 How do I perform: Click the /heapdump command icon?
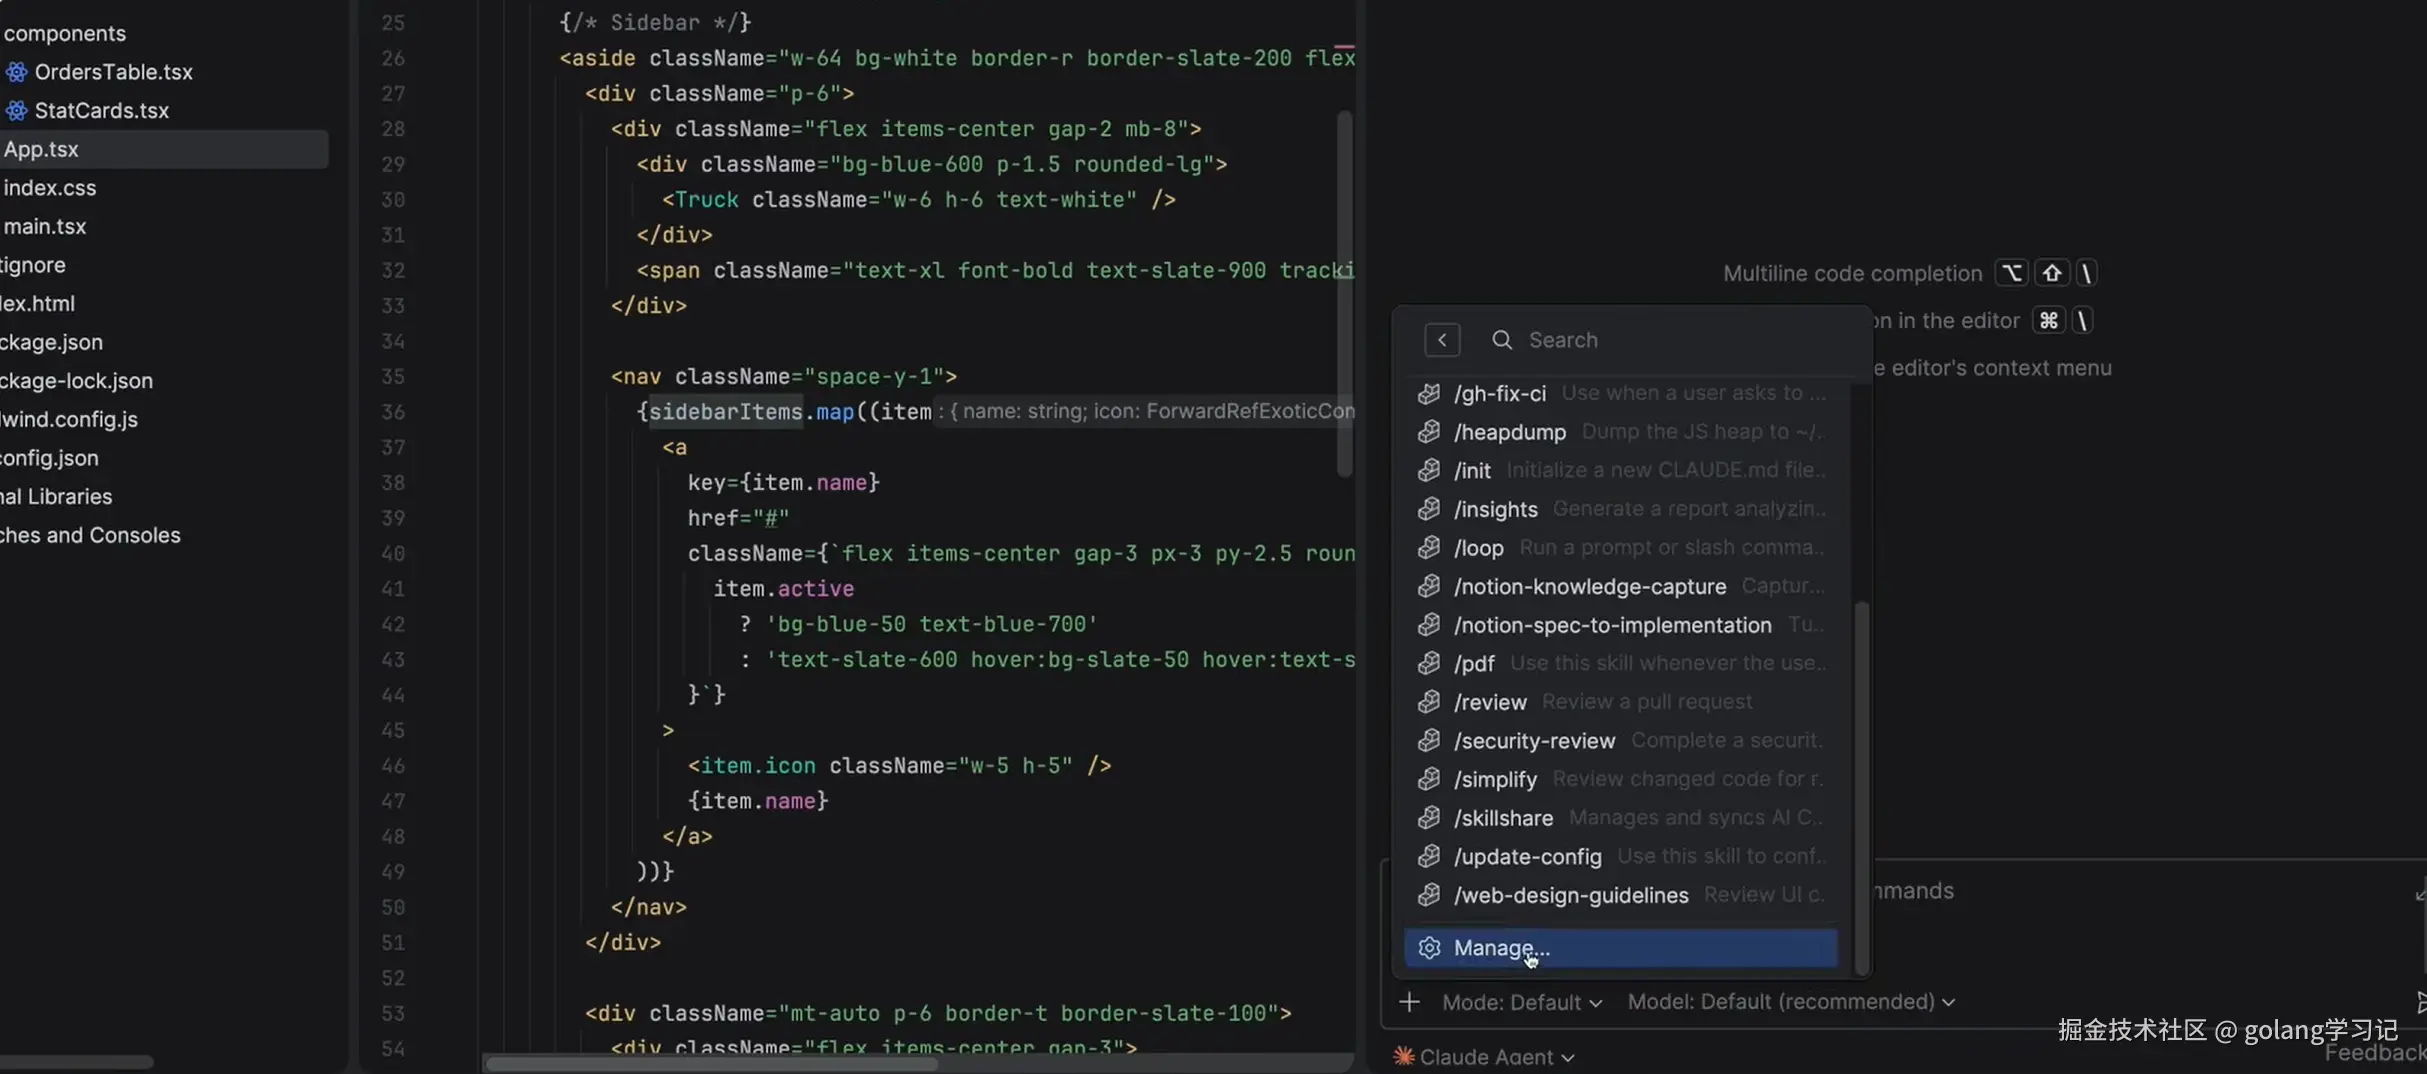tap(1429, 432)
